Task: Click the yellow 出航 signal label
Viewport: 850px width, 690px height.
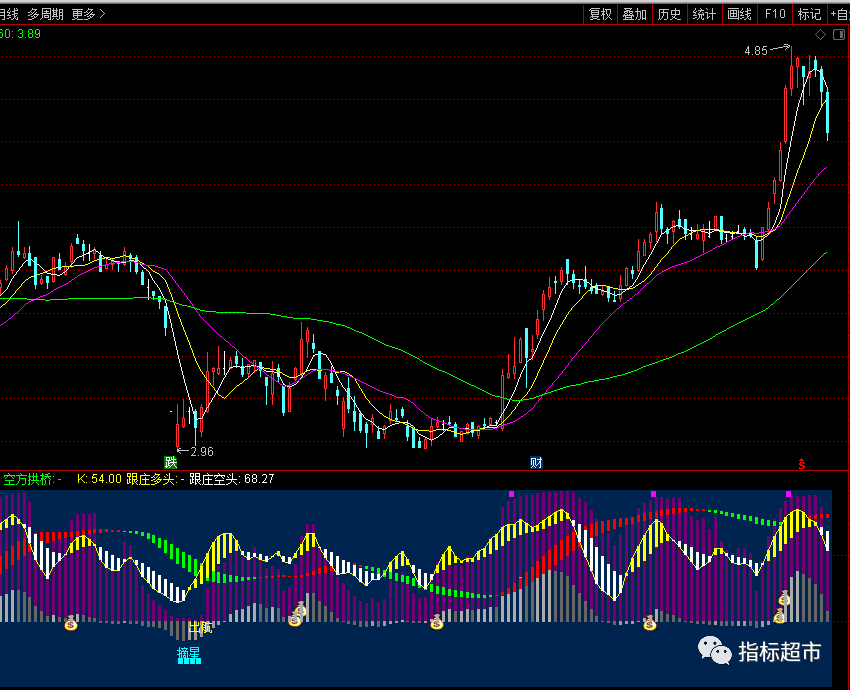Action: click(200, 628)
